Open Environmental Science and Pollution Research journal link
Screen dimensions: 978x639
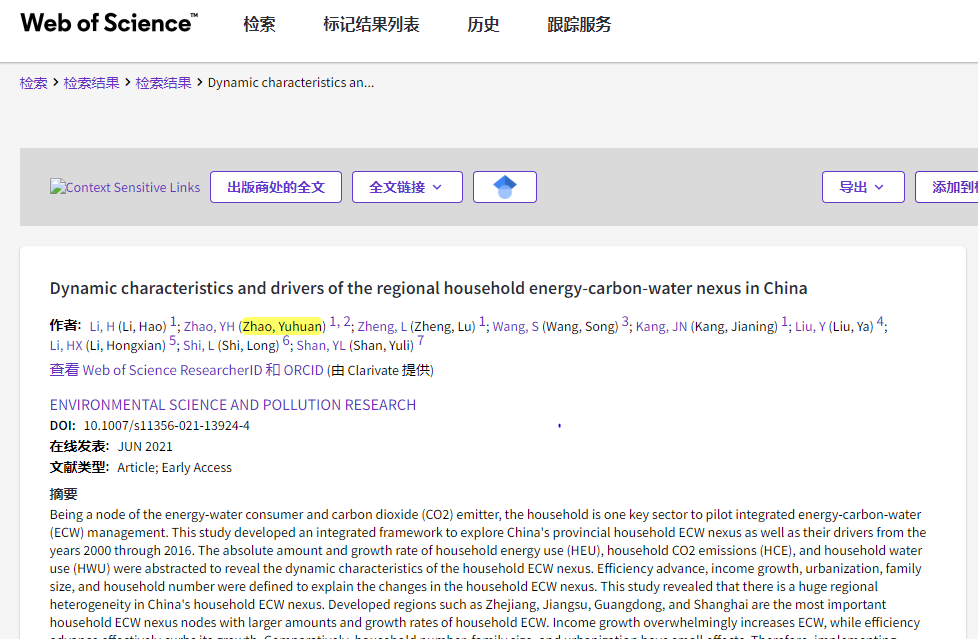tap(232, 405)
